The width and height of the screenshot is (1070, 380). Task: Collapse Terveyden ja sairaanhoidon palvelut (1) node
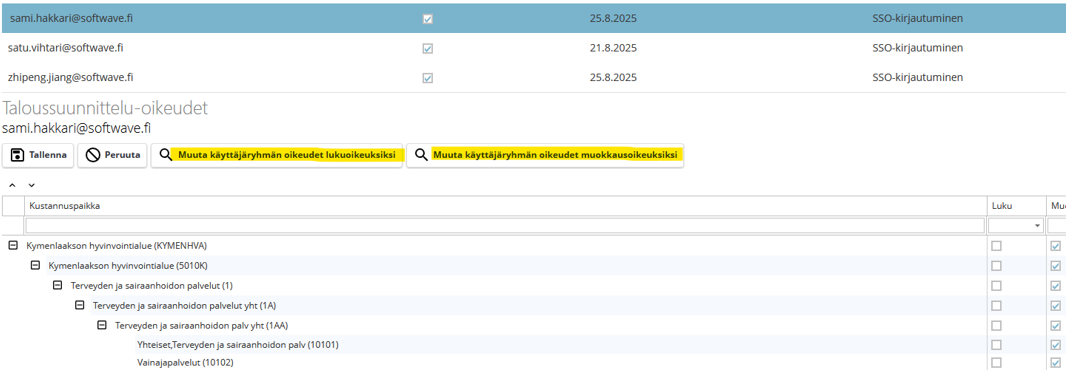58,285
